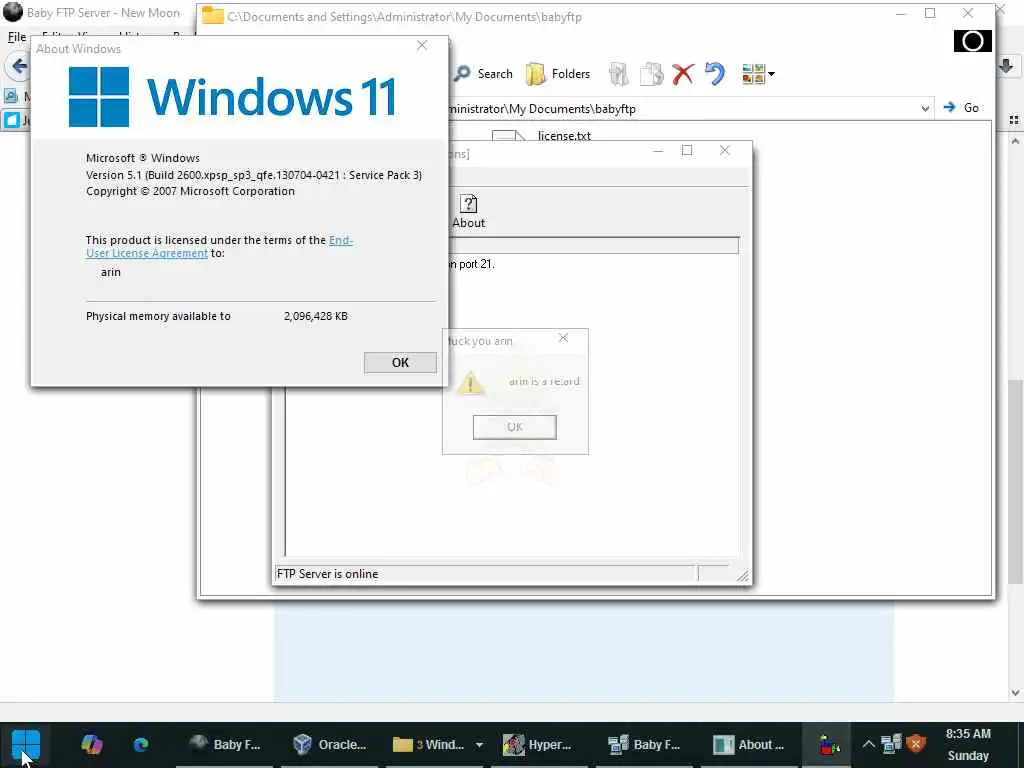The width and height of the screenshot is (1024, 768).
Task: Click the red X Delete icon
Action: (682, 74)
